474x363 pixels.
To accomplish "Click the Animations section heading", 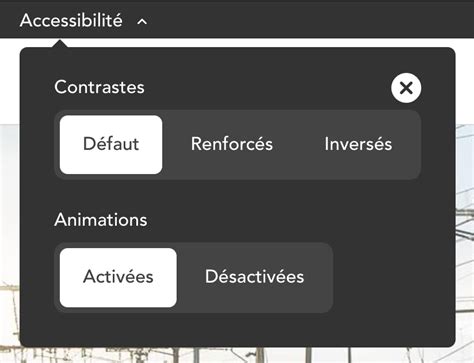I will coord(101,220).
